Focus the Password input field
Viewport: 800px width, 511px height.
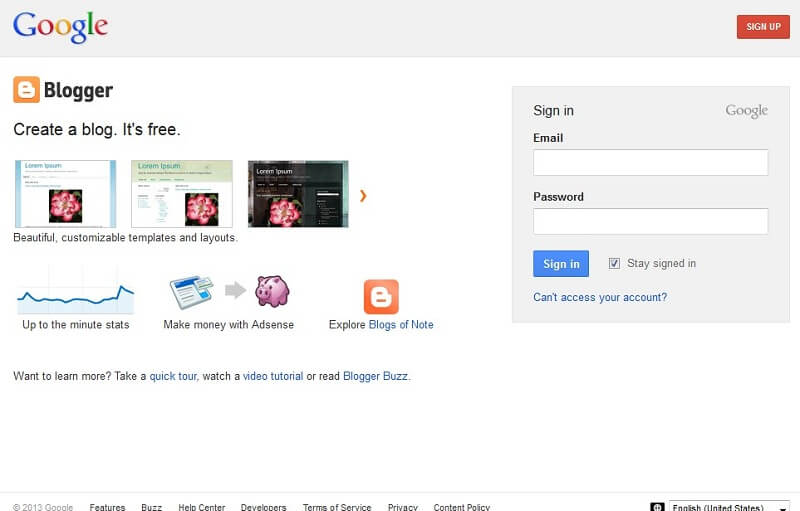[651, 221]
